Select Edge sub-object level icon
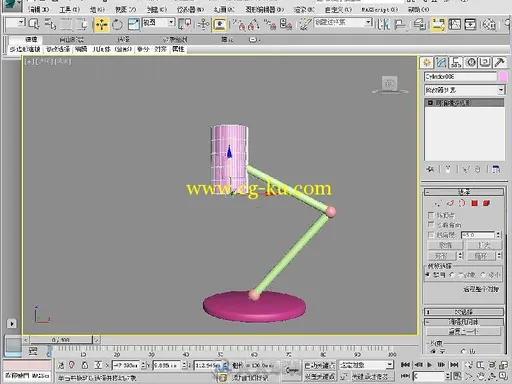The width and height of the screenshot is (512, 384). 450,203
